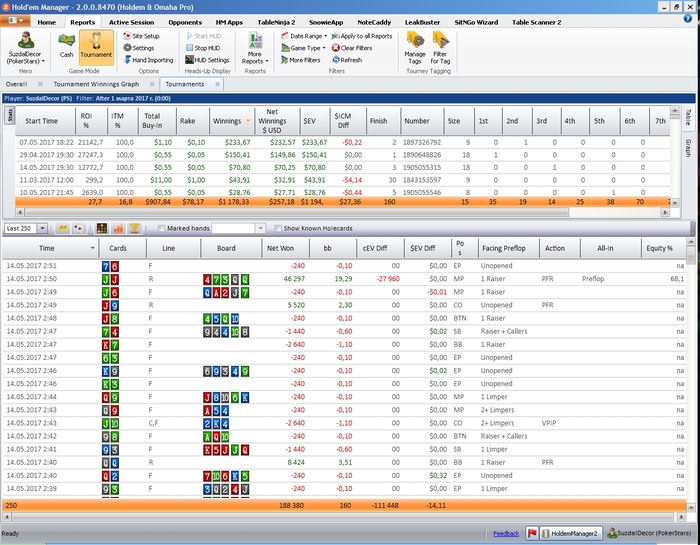Click Hand Importing option
Screen dimensions: 700x545
(148, 60)
